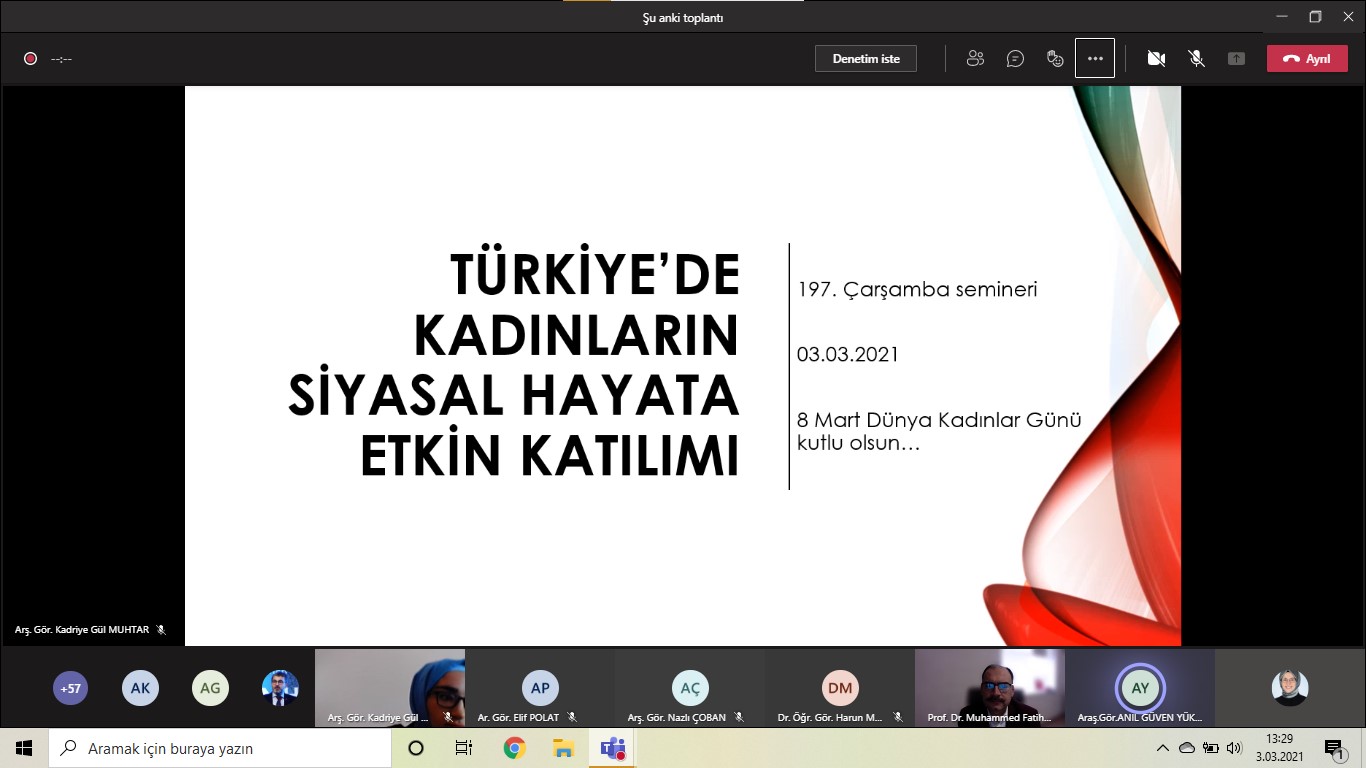Open Google Chrome from the taskbar
This screenshot has height=768, width=1366.
[514, 748]
